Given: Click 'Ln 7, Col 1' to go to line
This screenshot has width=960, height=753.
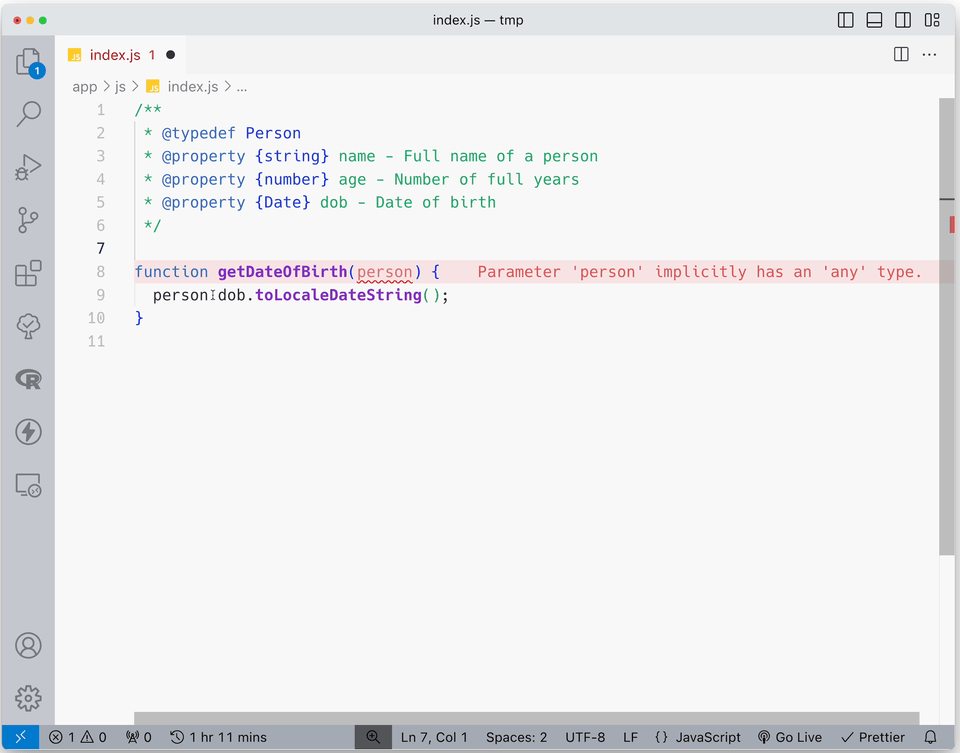Looking at the screenshot, I should coord(433,737).
